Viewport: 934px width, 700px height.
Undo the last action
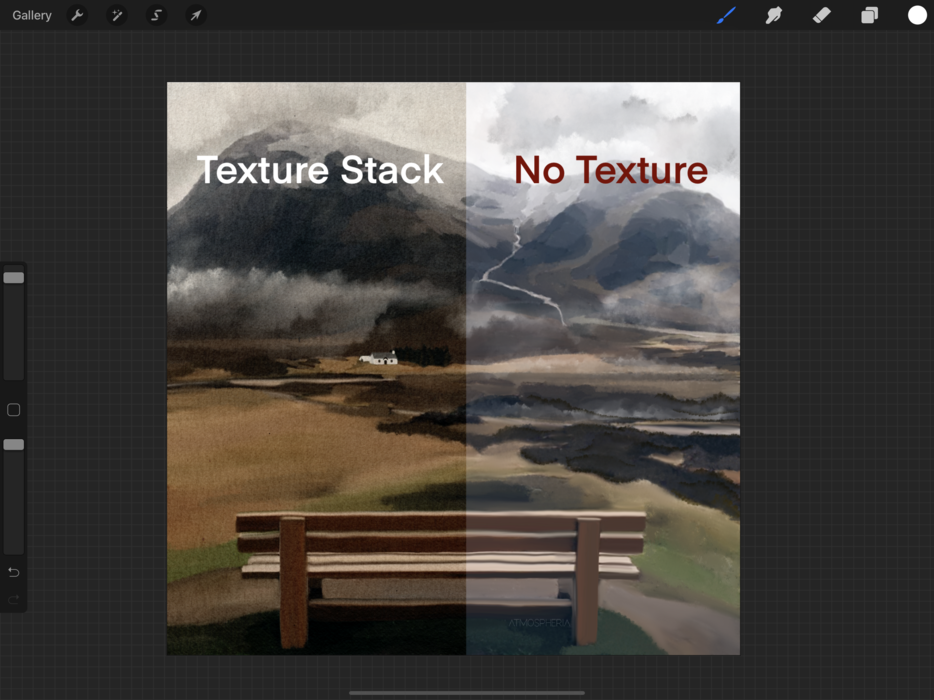point(14,573)
